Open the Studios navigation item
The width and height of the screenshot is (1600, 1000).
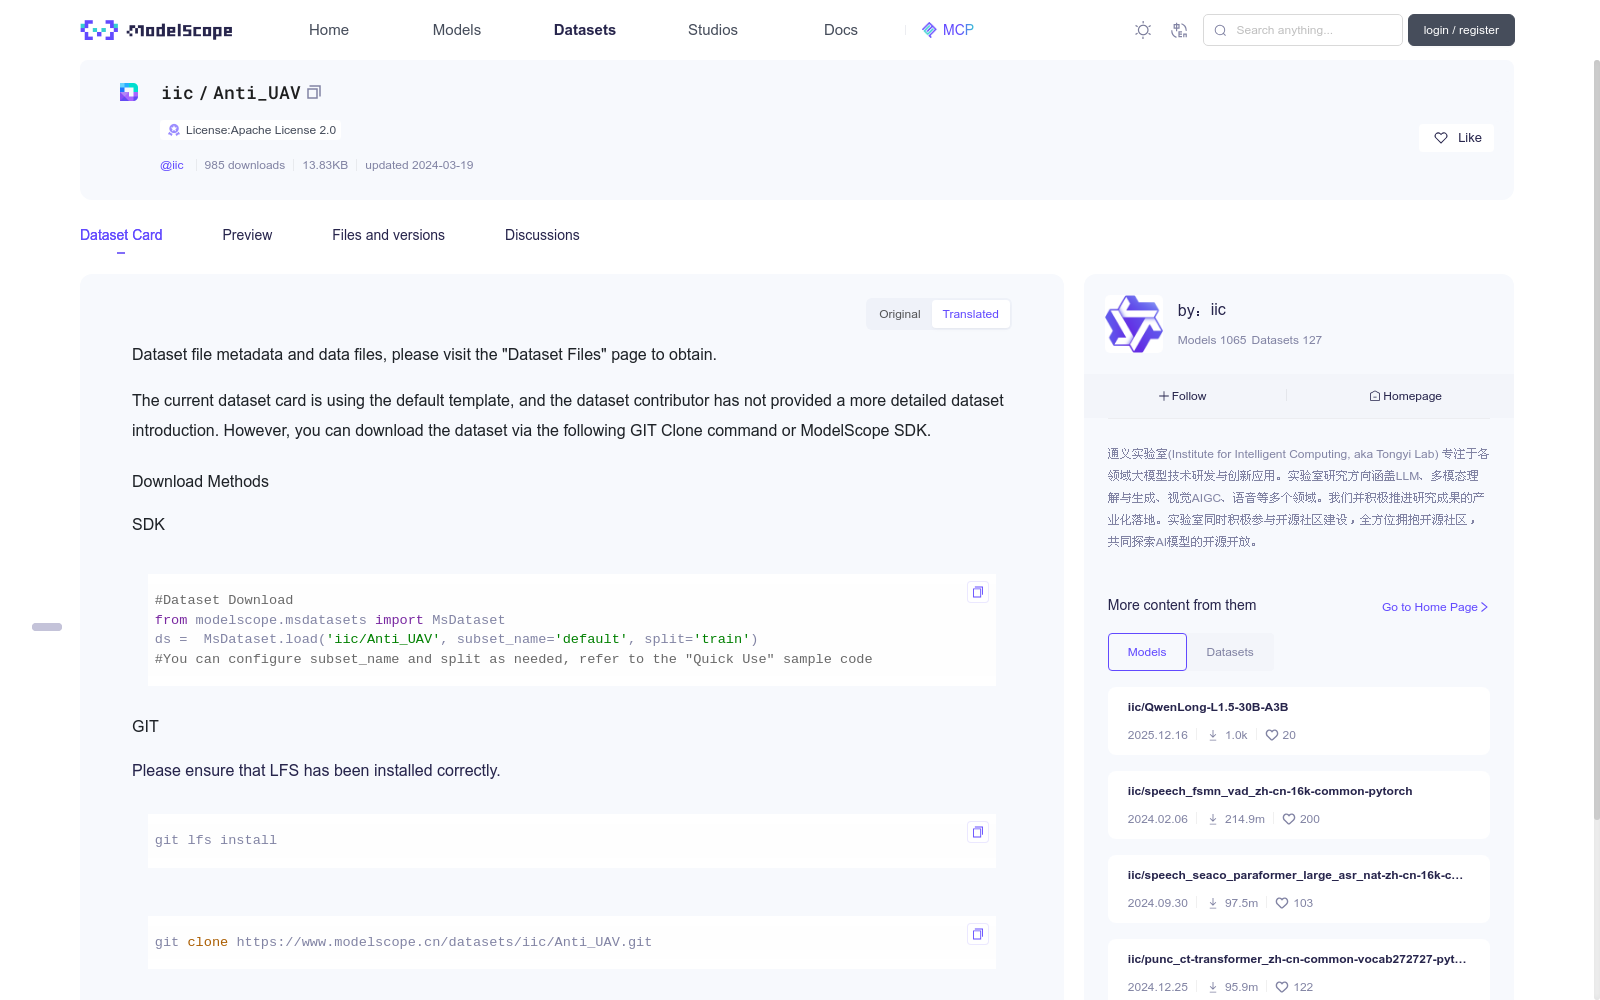[713, 30]
